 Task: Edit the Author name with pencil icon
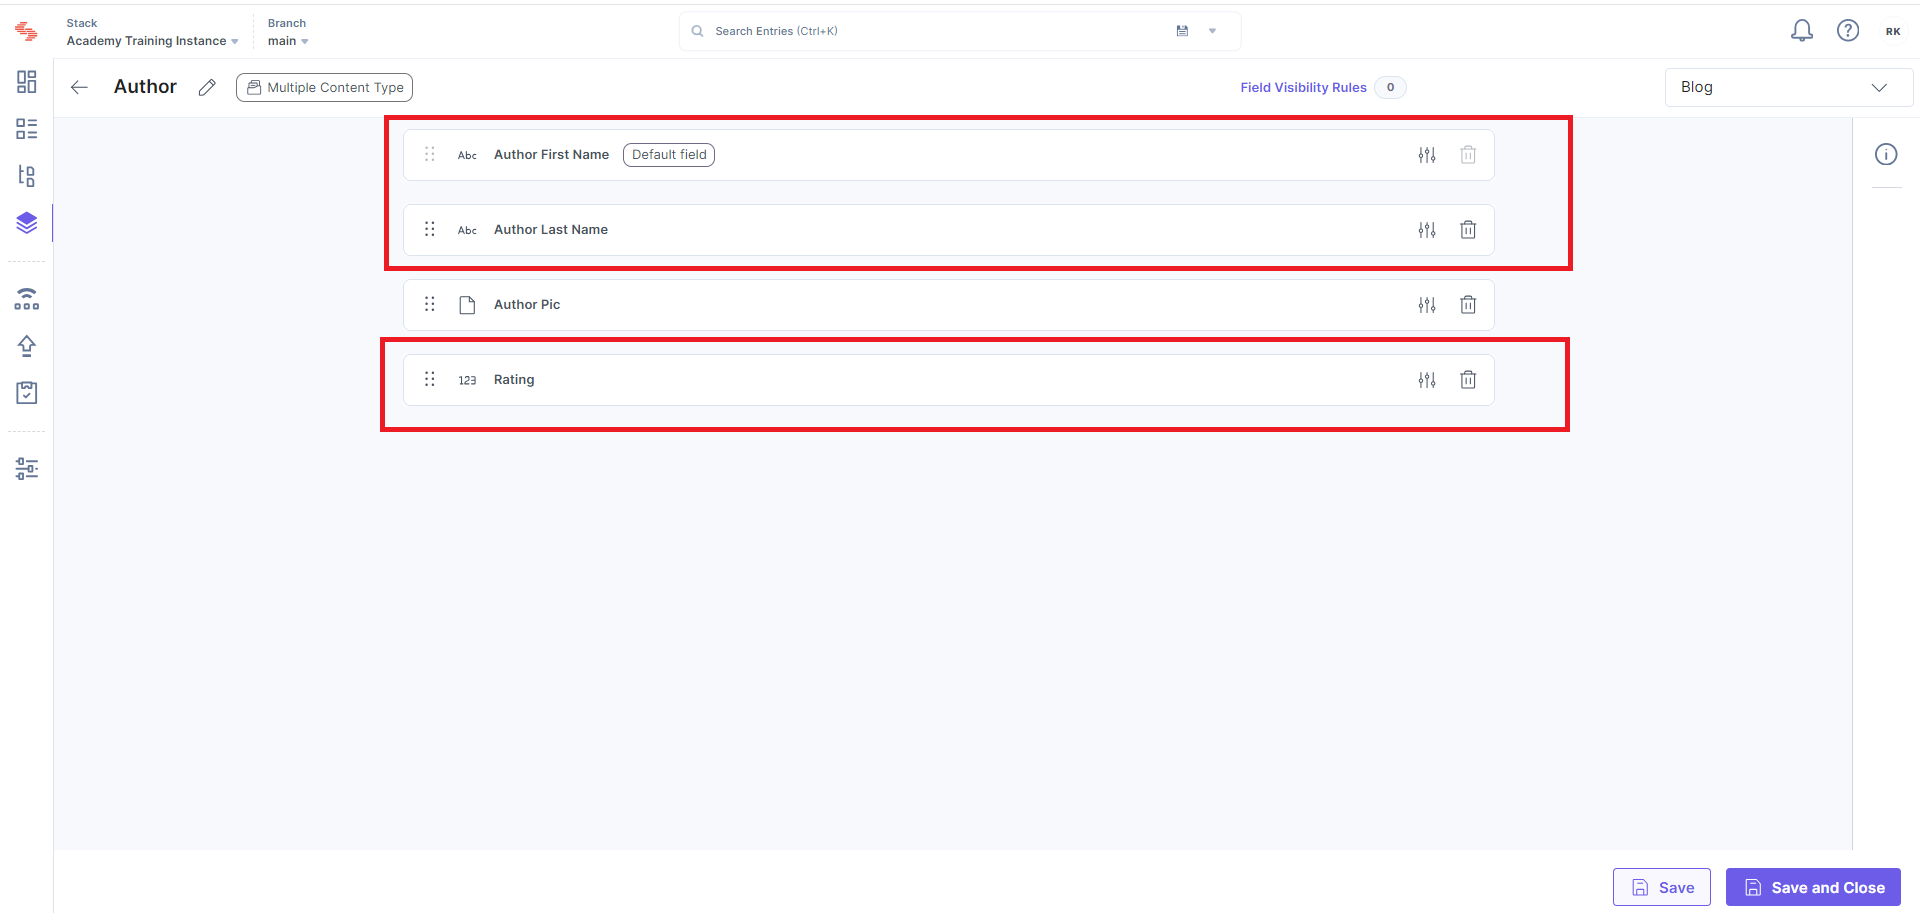(x=207, y=87)
